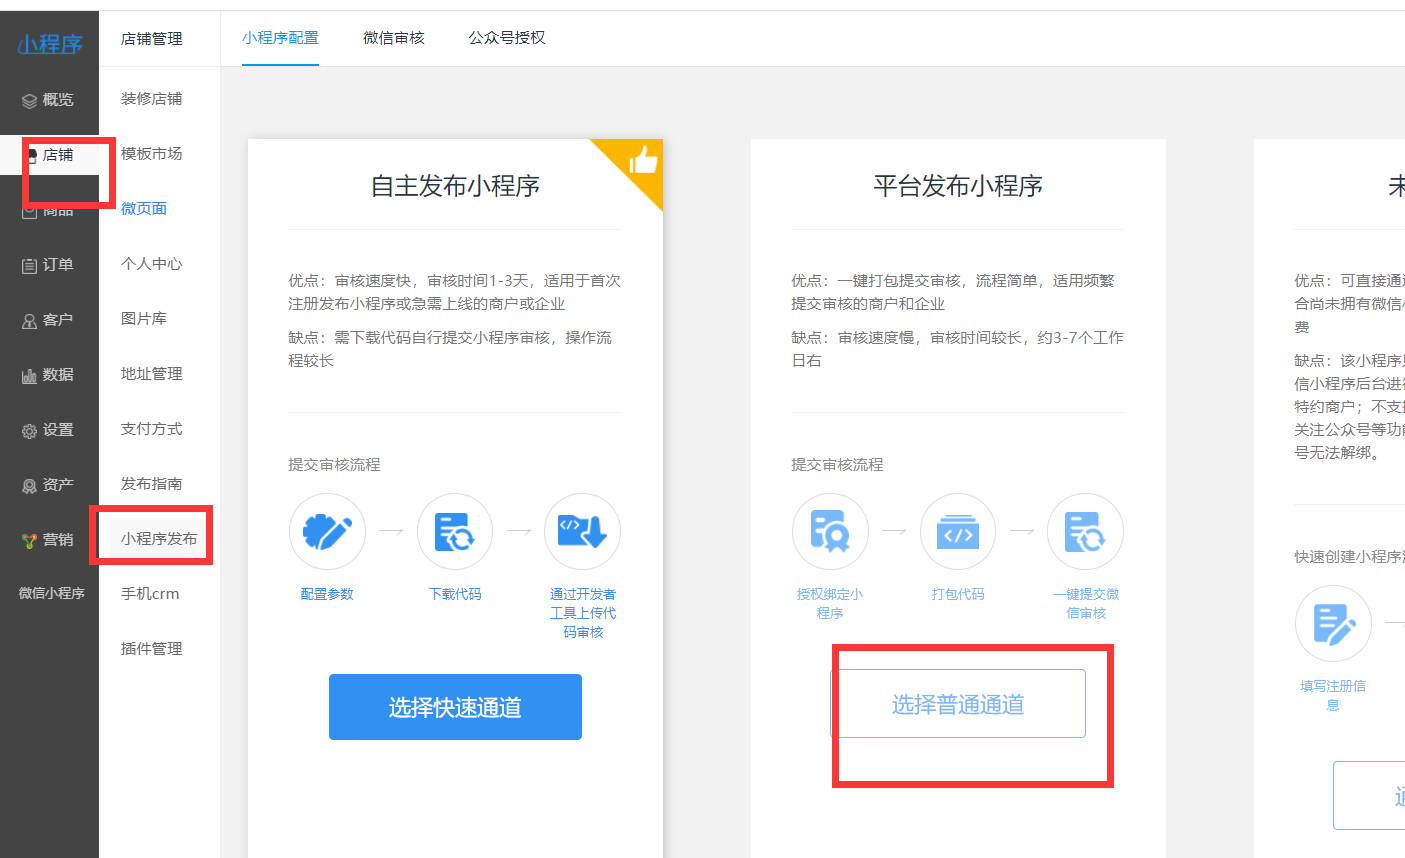Switch to the 微信审核 tab
Screen dimensions: 1405x858
point(394,39)
